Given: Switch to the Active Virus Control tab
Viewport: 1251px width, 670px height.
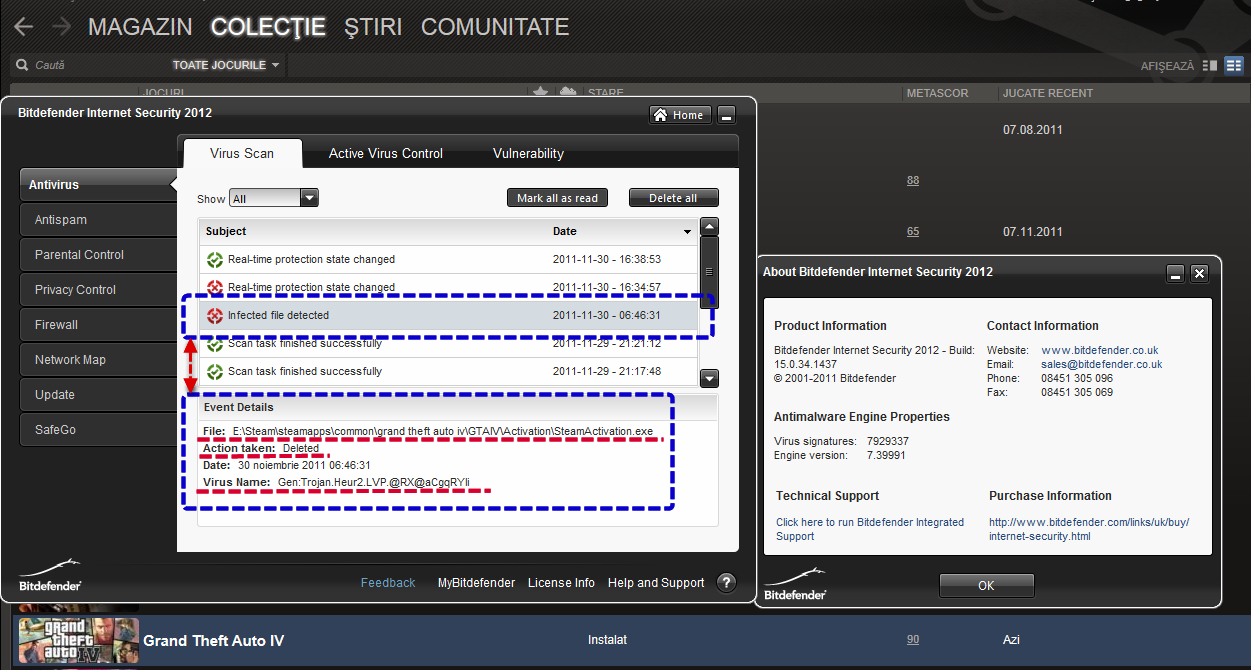Looking at the screenshot, I should pyautogui.click(x=386, y=153).
